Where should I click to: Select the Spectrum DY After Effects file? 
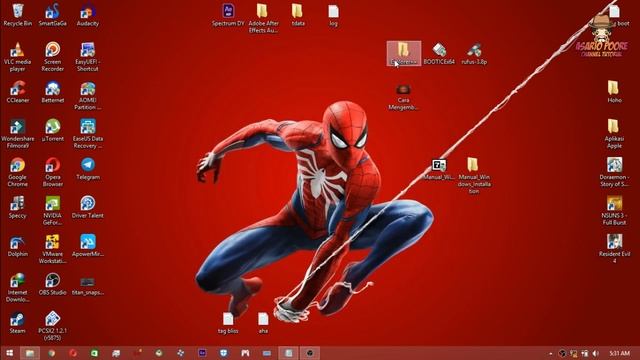(228, 15)
